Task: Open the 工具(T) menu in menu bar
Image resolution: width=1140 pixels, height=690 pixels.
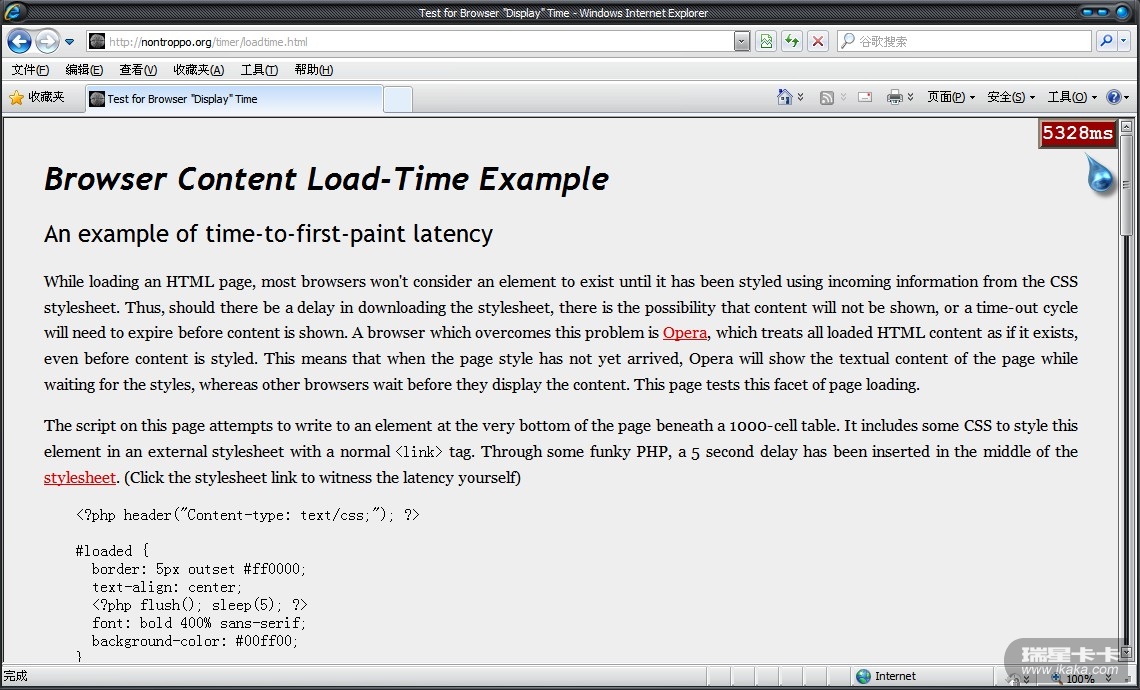Action: (259, 70)
